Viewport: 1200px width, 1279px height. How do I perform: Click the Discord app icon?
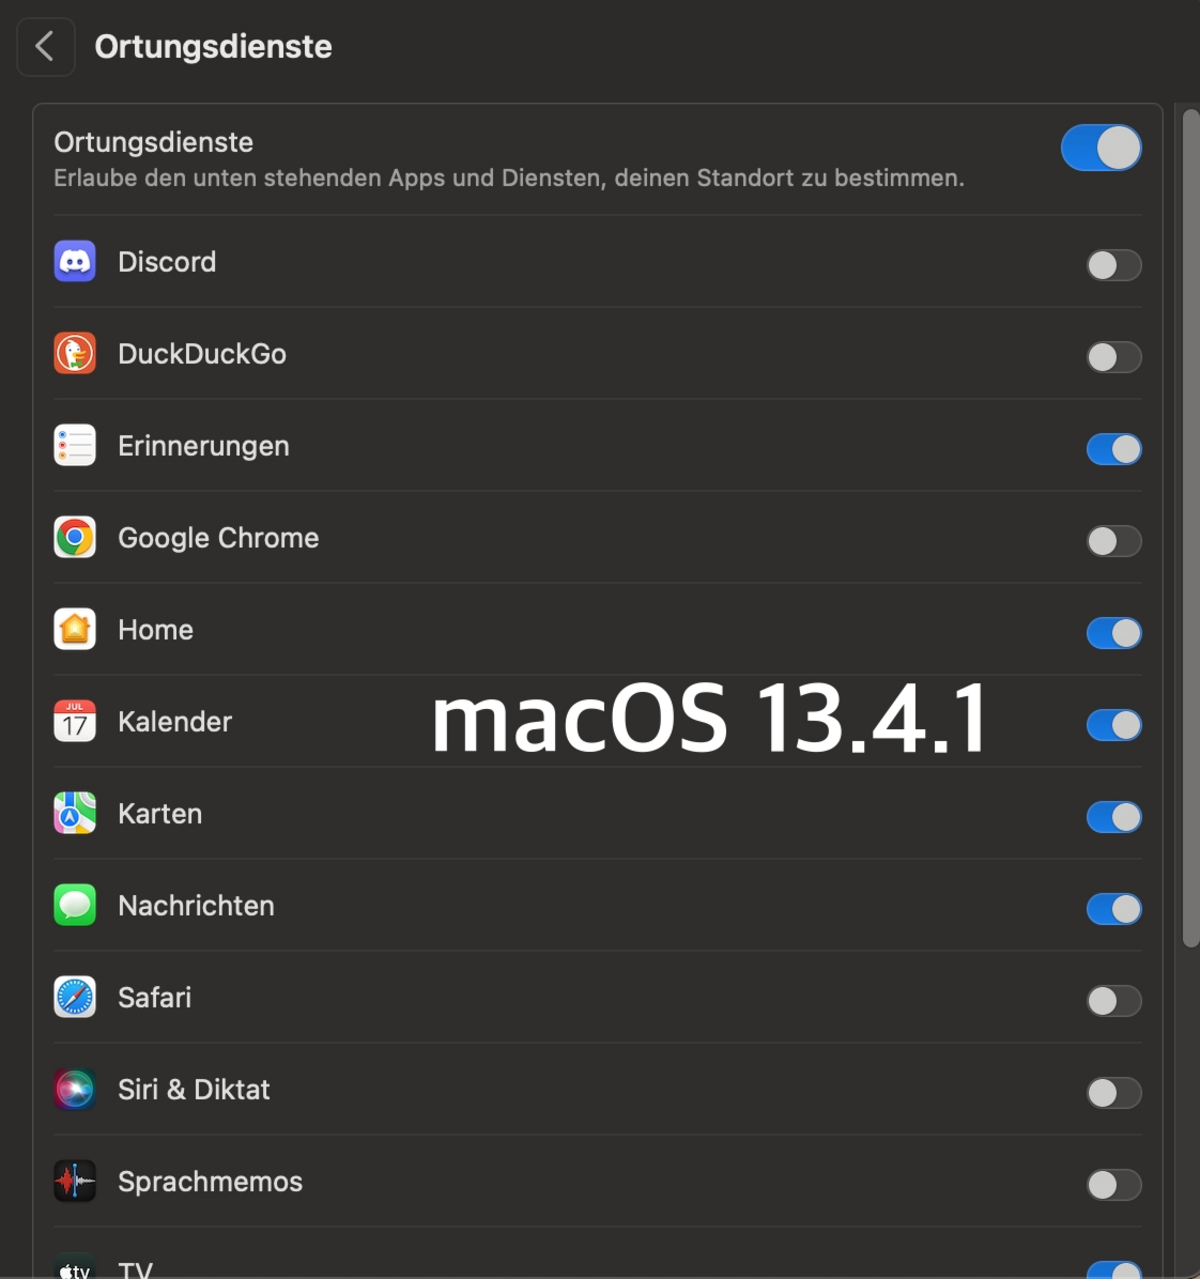pyautogui.click(x=75, y=261)
